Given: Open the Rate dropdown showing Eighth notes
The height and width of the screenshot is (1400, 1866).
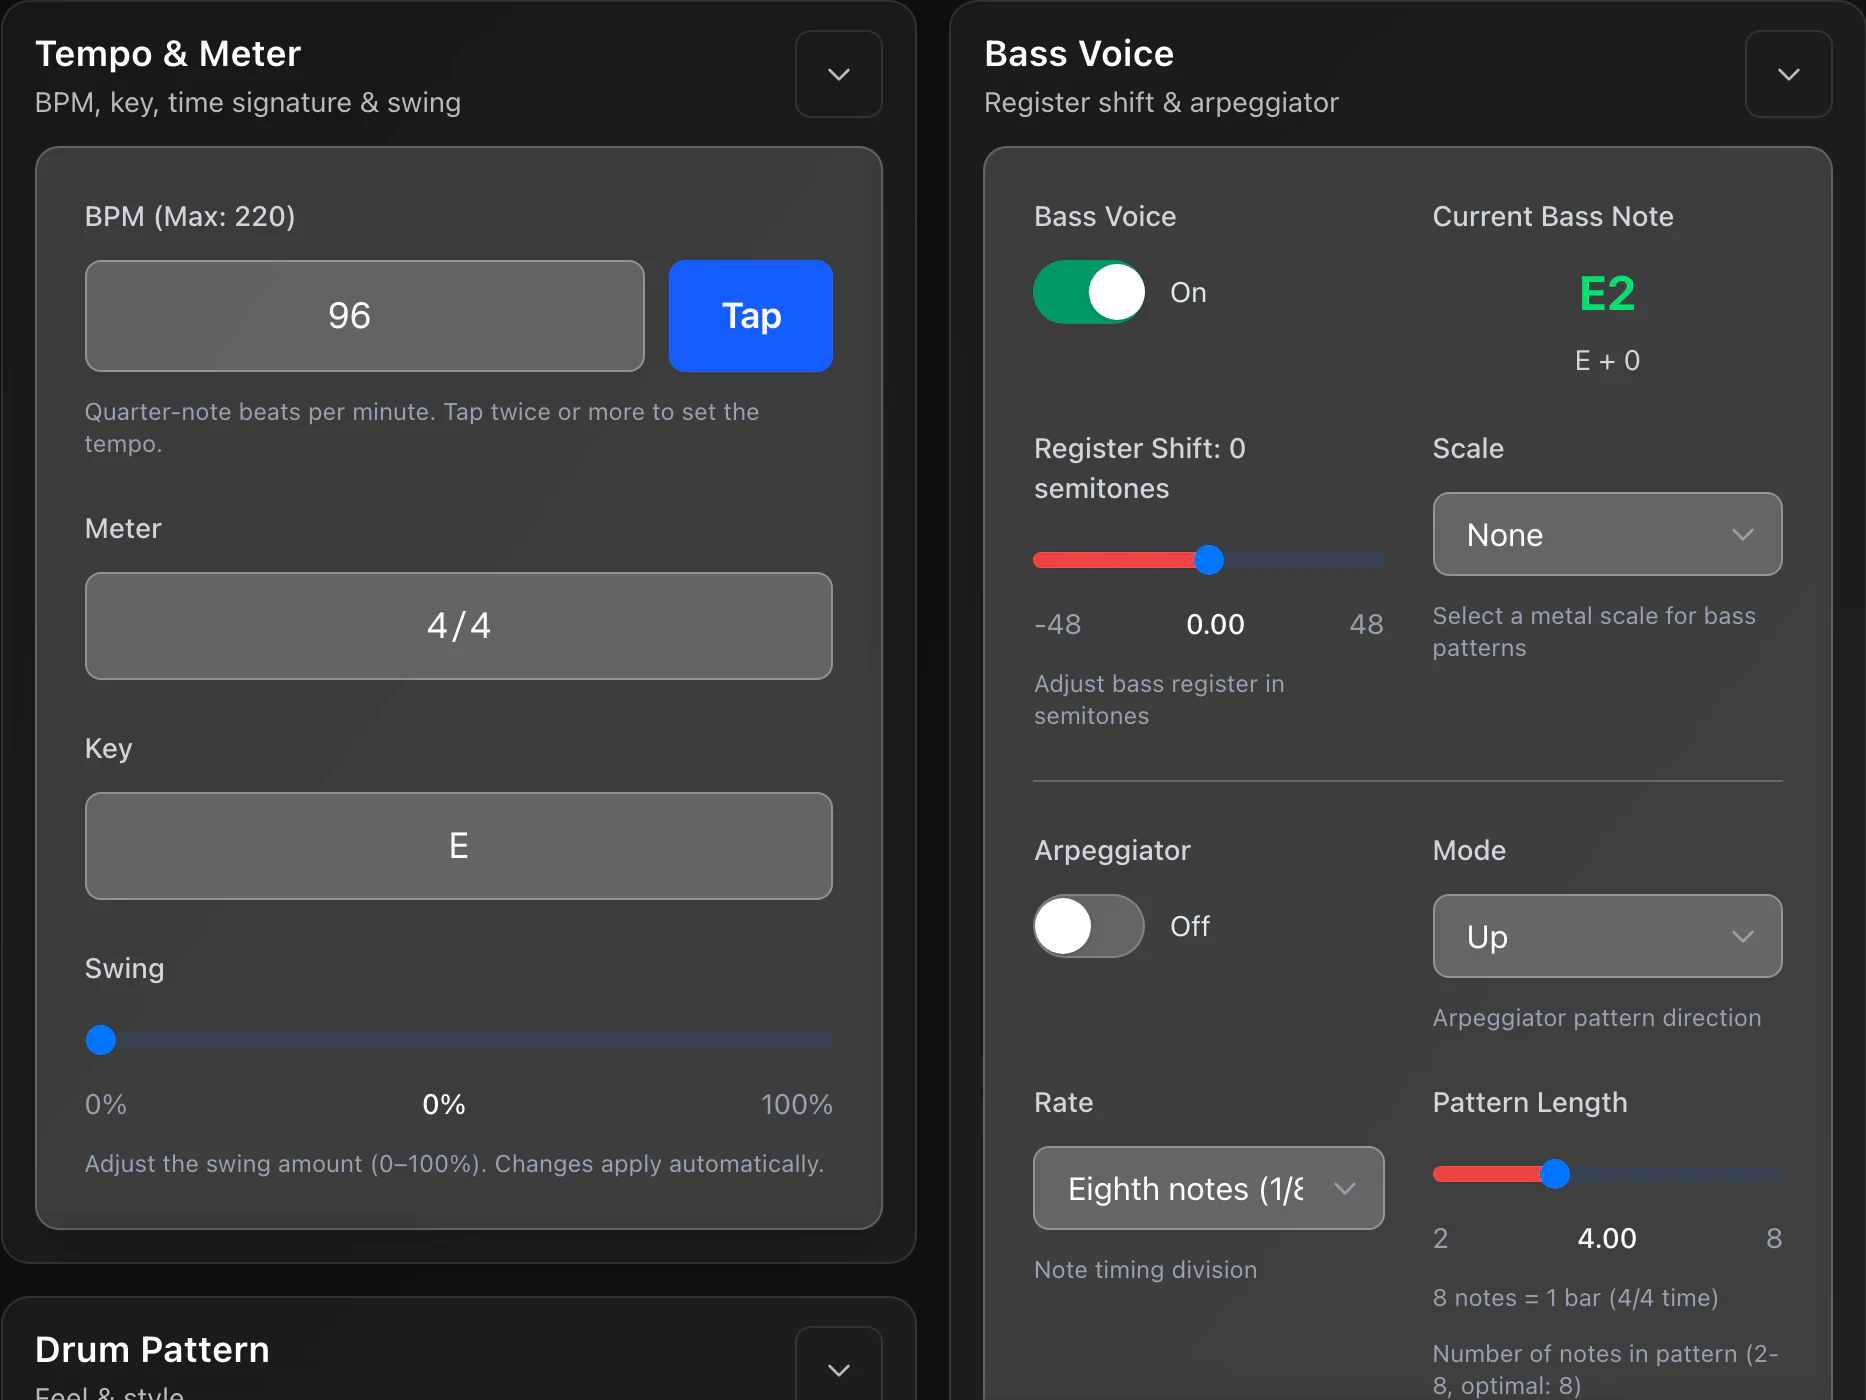Looking at the screenshot, I should (x=1209, y=1188).
